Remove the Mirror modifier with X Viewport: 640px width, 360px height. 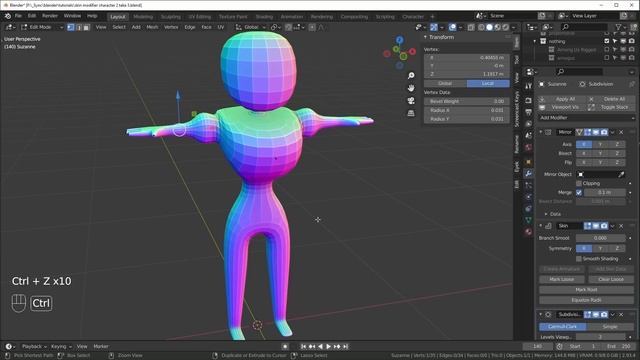[x=621, y=132]
